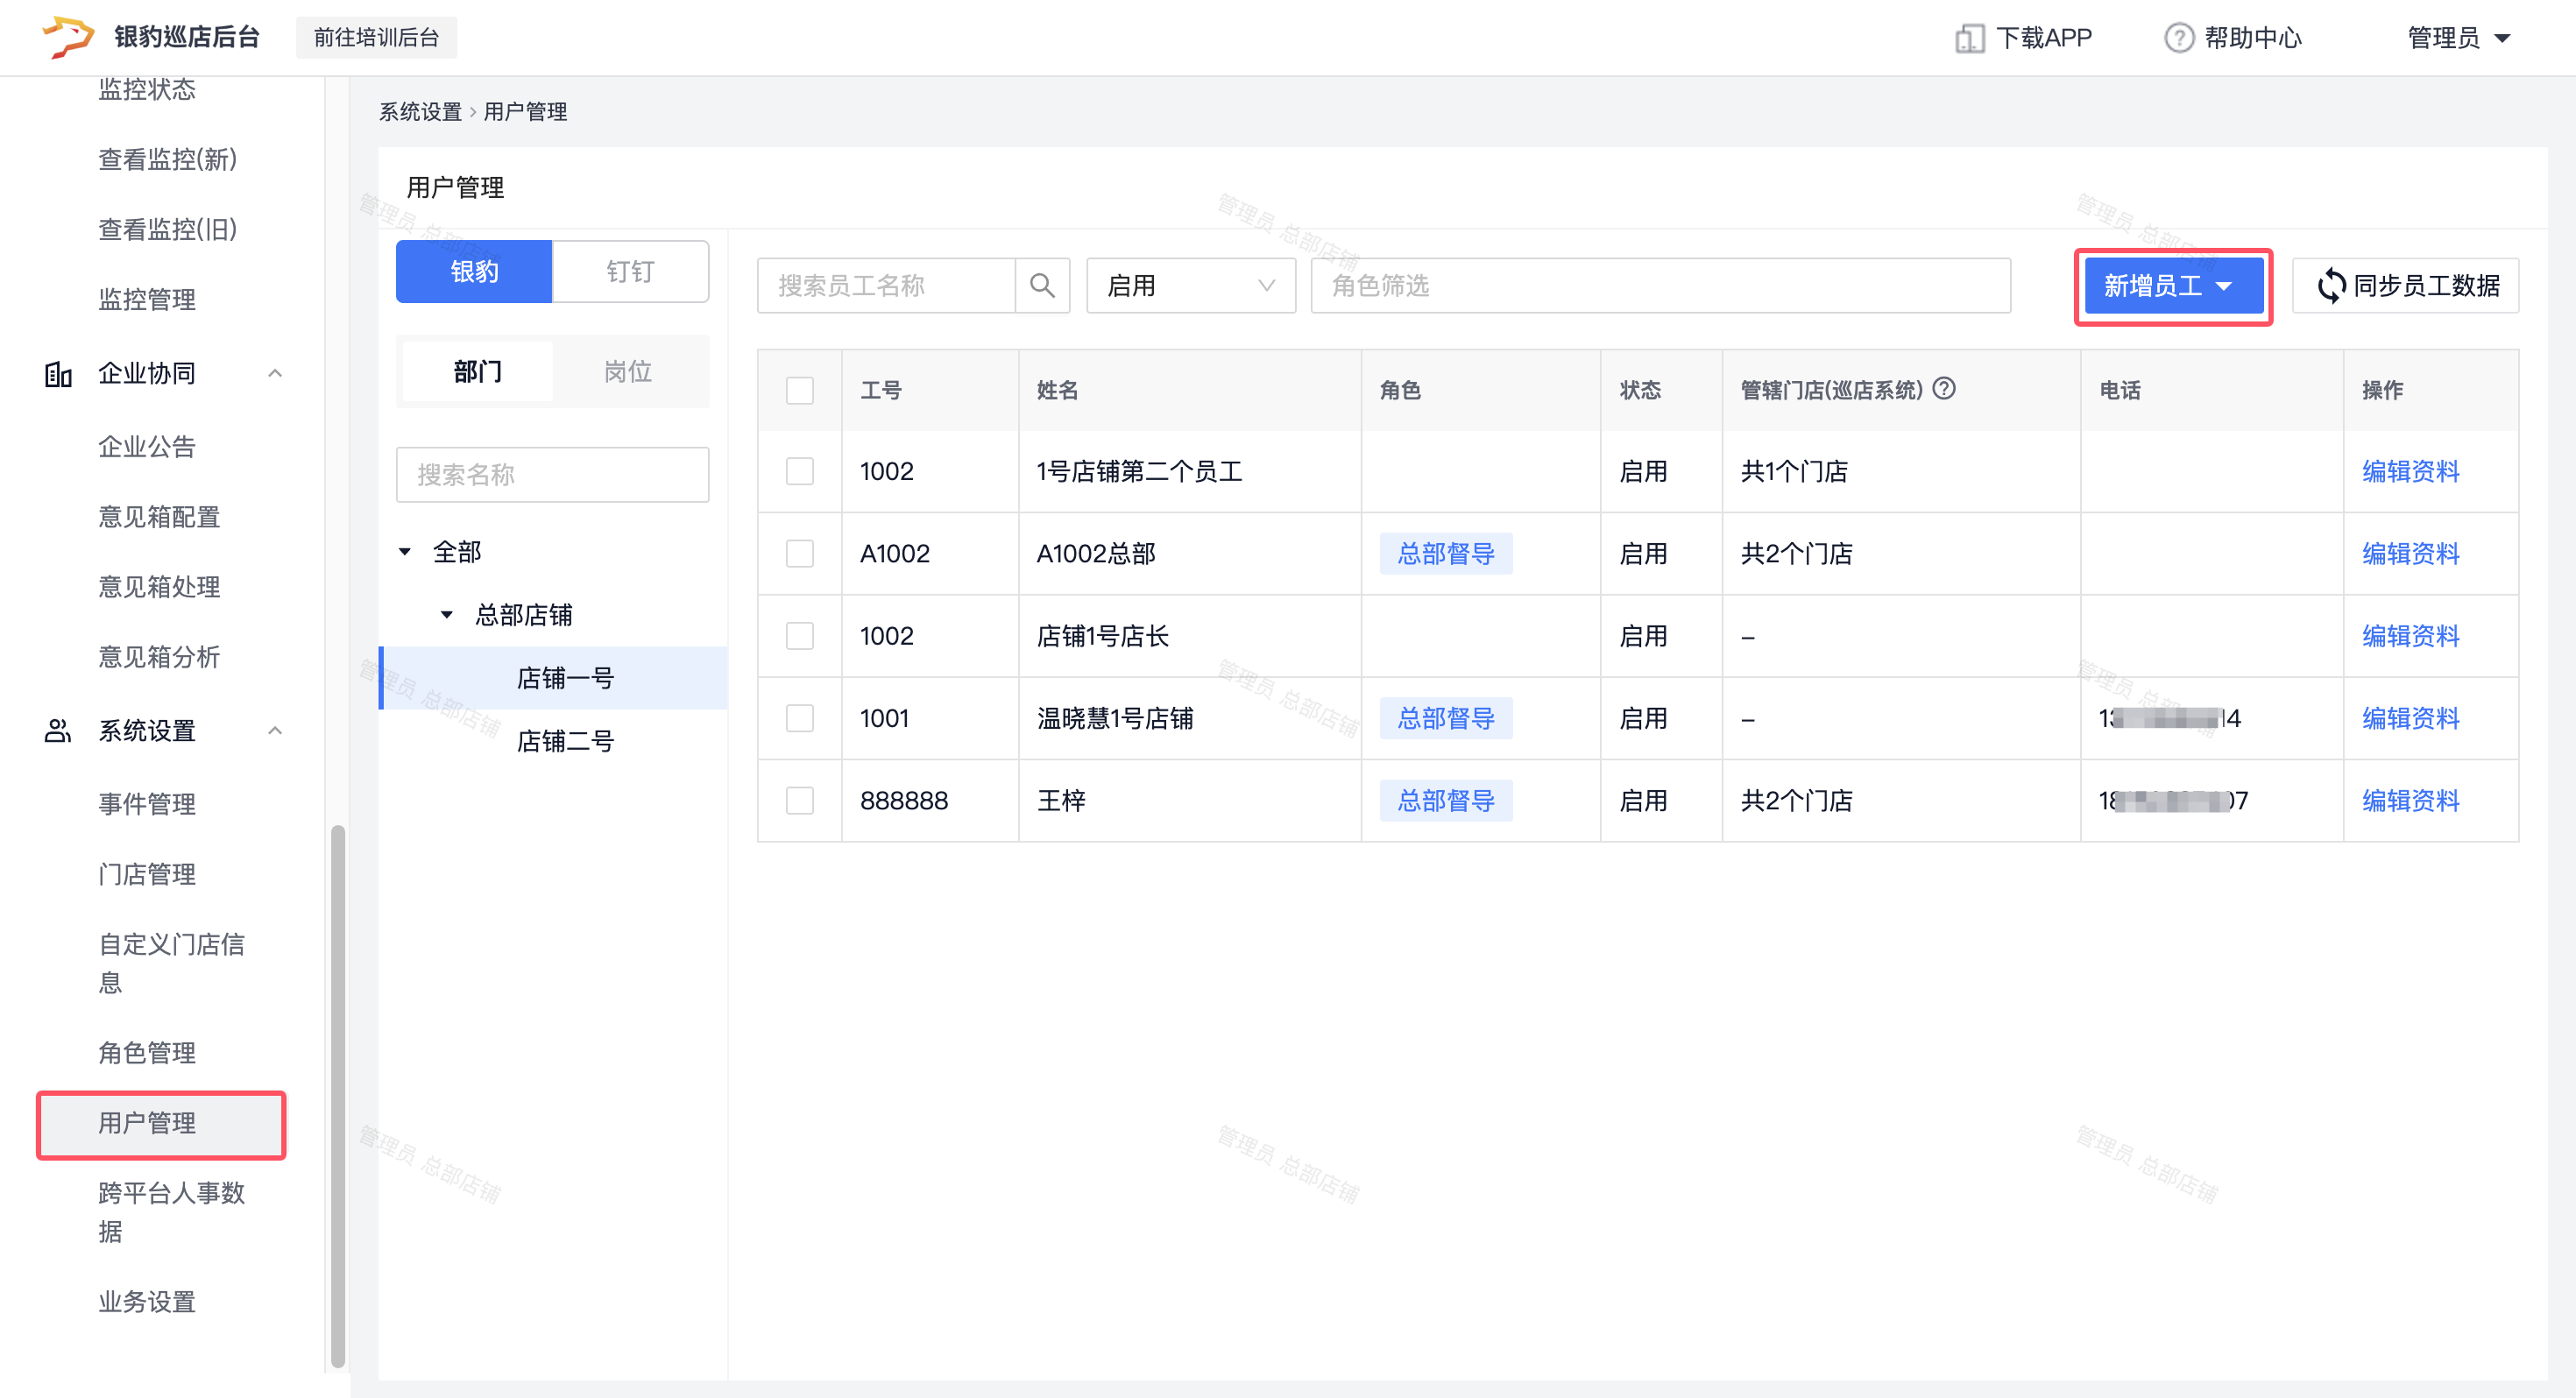Screen dimensions: 2576x1398
Task: Click 编辑资料 for 温晓慧1号店铺
Action: 2410,719
